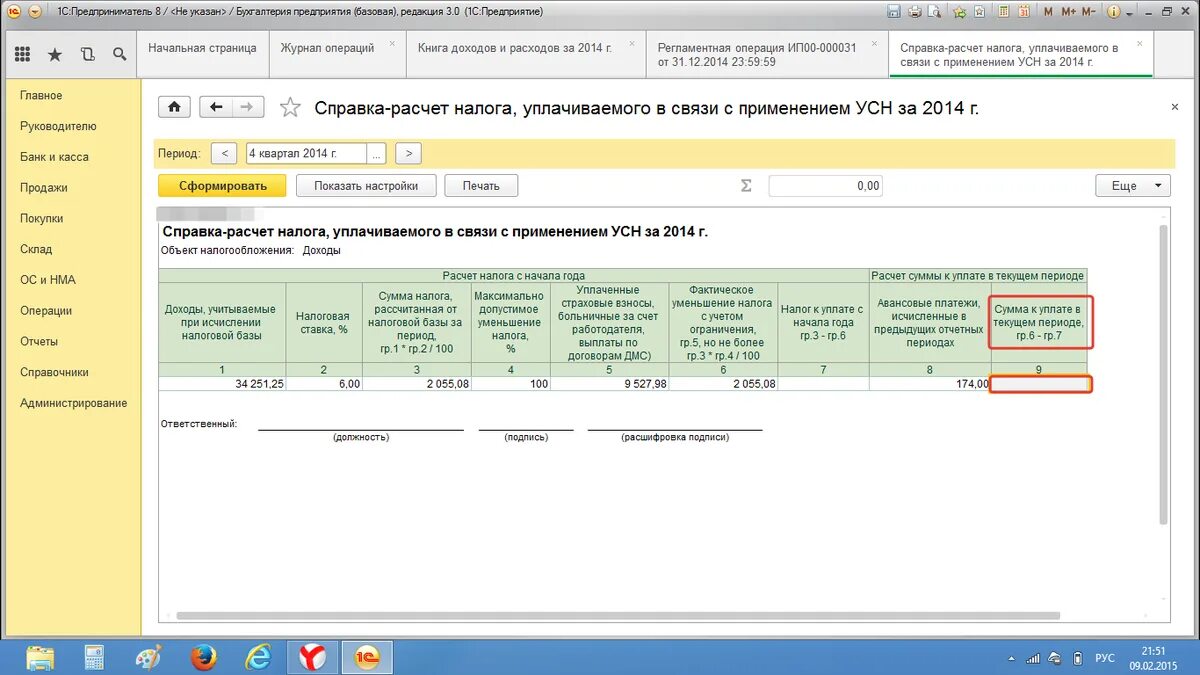The width and height of the screenshot is (1200, 675).
Task: Open Yandex browser from the taskbar
Action: click(313, 657)
